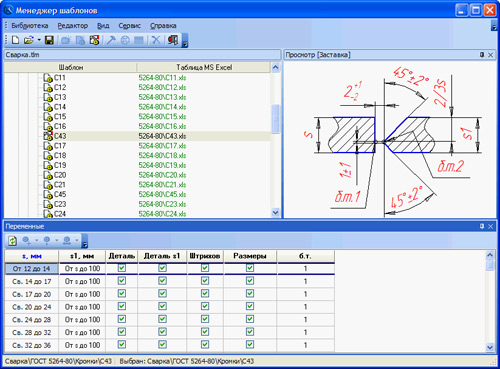
Task: Click the template list scrollbar thumb
Action: tap(275, 119)
